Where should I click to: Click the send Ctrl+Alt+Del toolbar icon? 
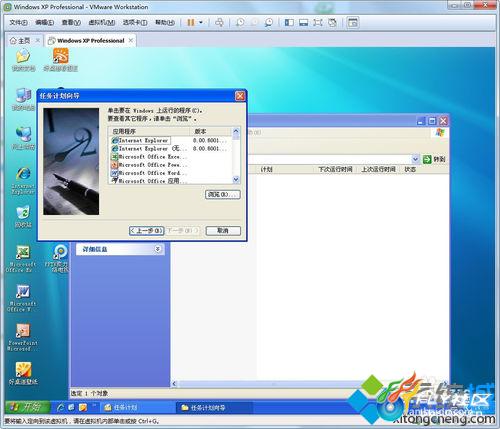(219, 23)
